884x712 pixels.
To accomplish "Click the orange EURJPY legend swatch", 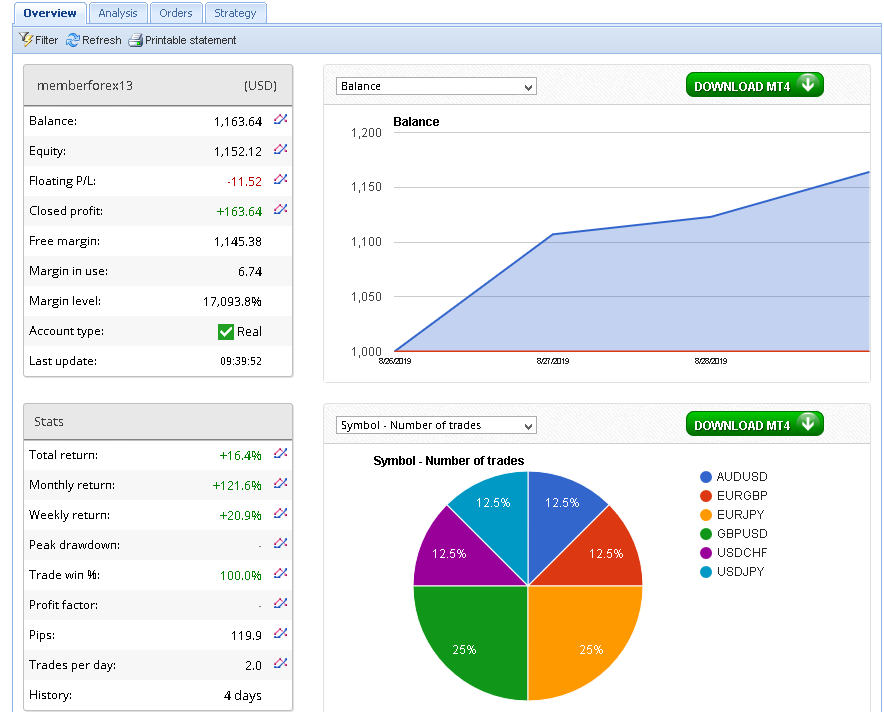I will point(706,515).
